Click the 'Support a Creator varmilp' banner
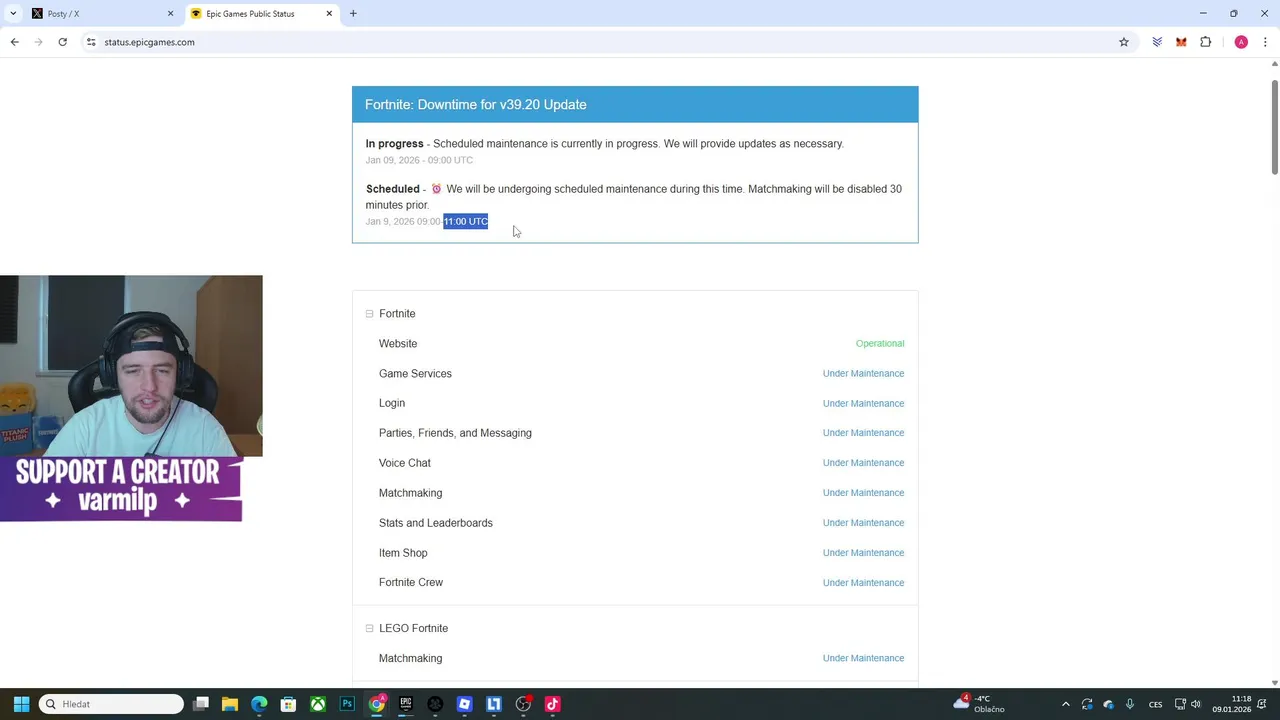Viewport: 1280px width, 720px height. tap(121, 489)
